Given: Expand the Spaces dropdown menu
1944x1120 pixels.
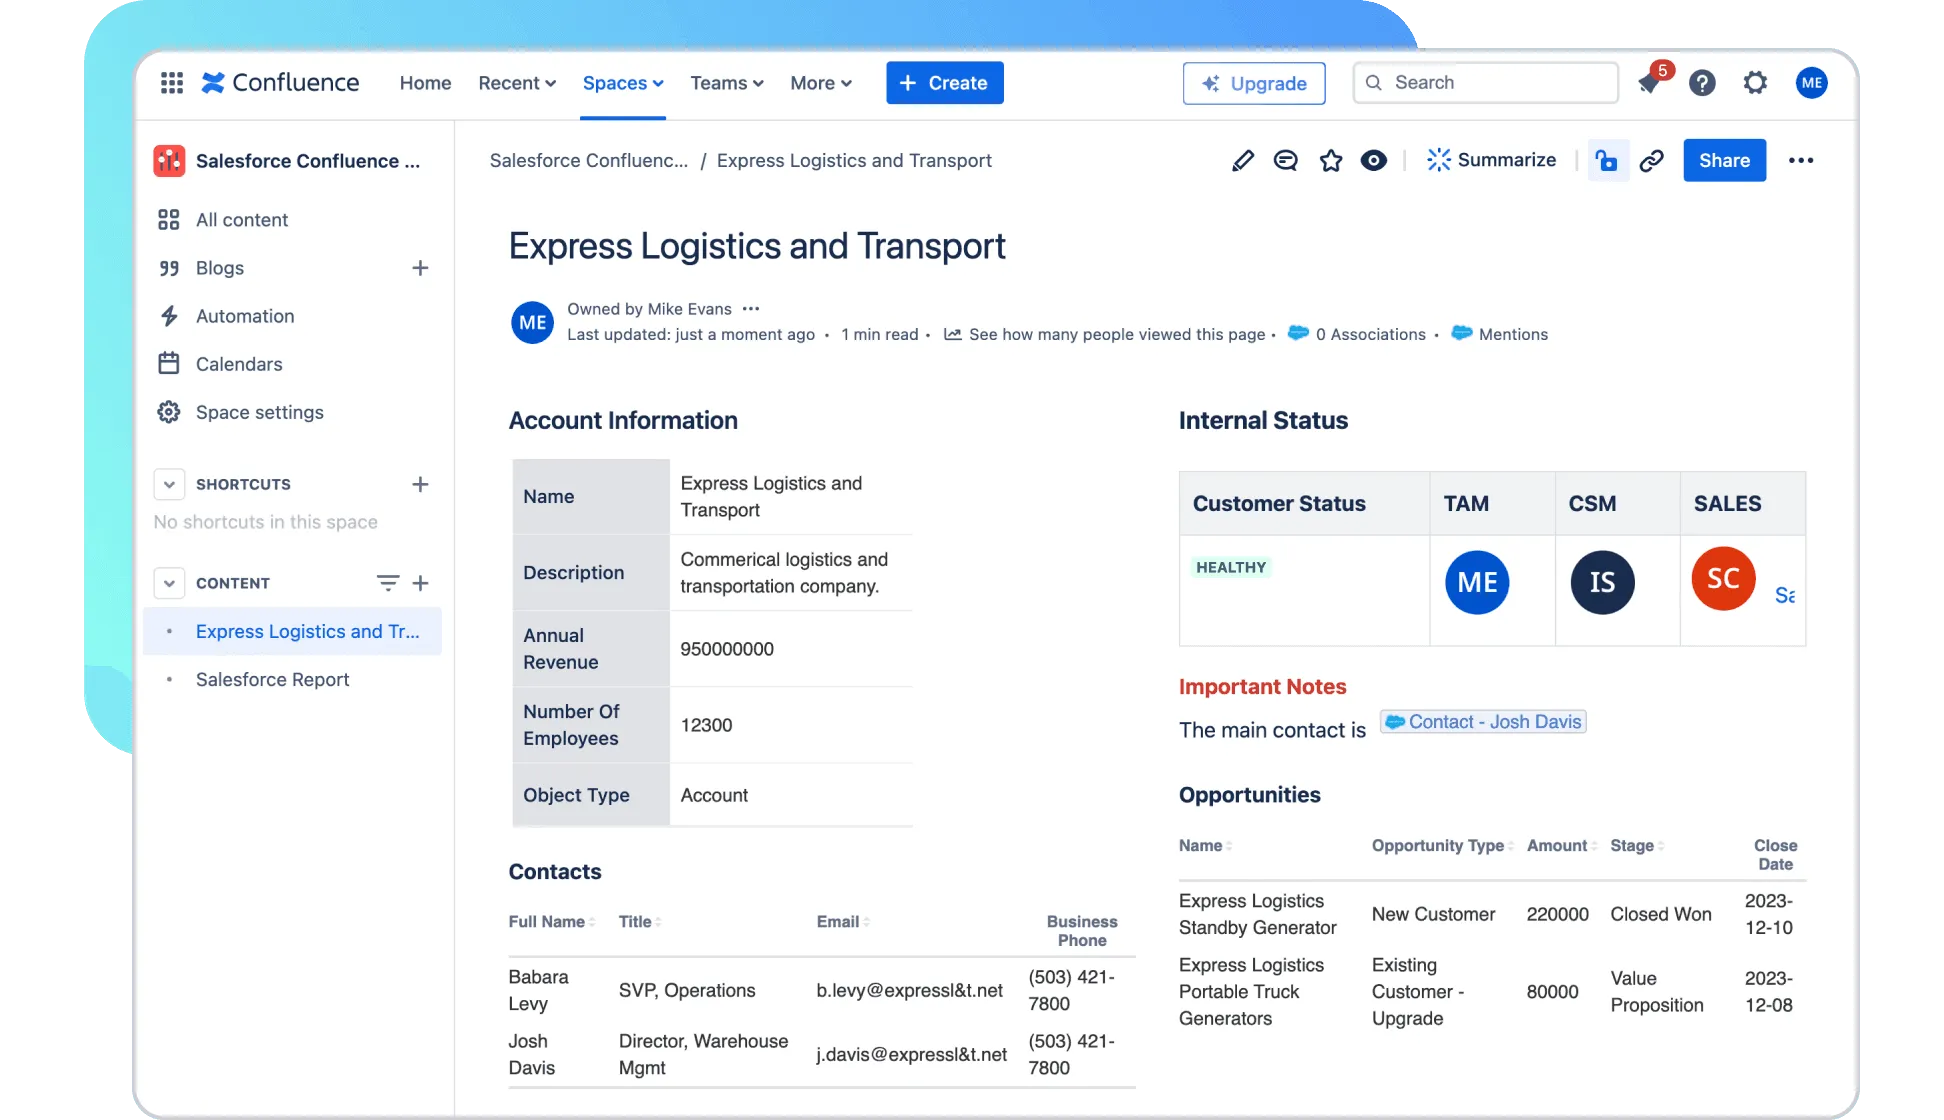Looking at the screenshot, I should tap(623, 83).
